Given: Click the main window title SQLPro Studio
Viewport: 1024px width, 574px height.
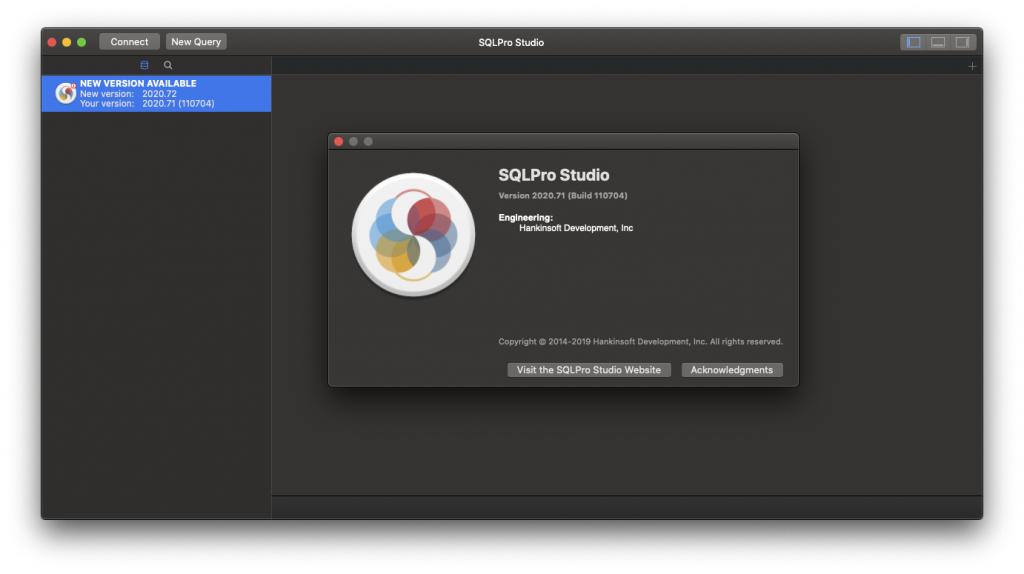Looking at the screenshot, I should pyautogui.click(x=511, y=42).
